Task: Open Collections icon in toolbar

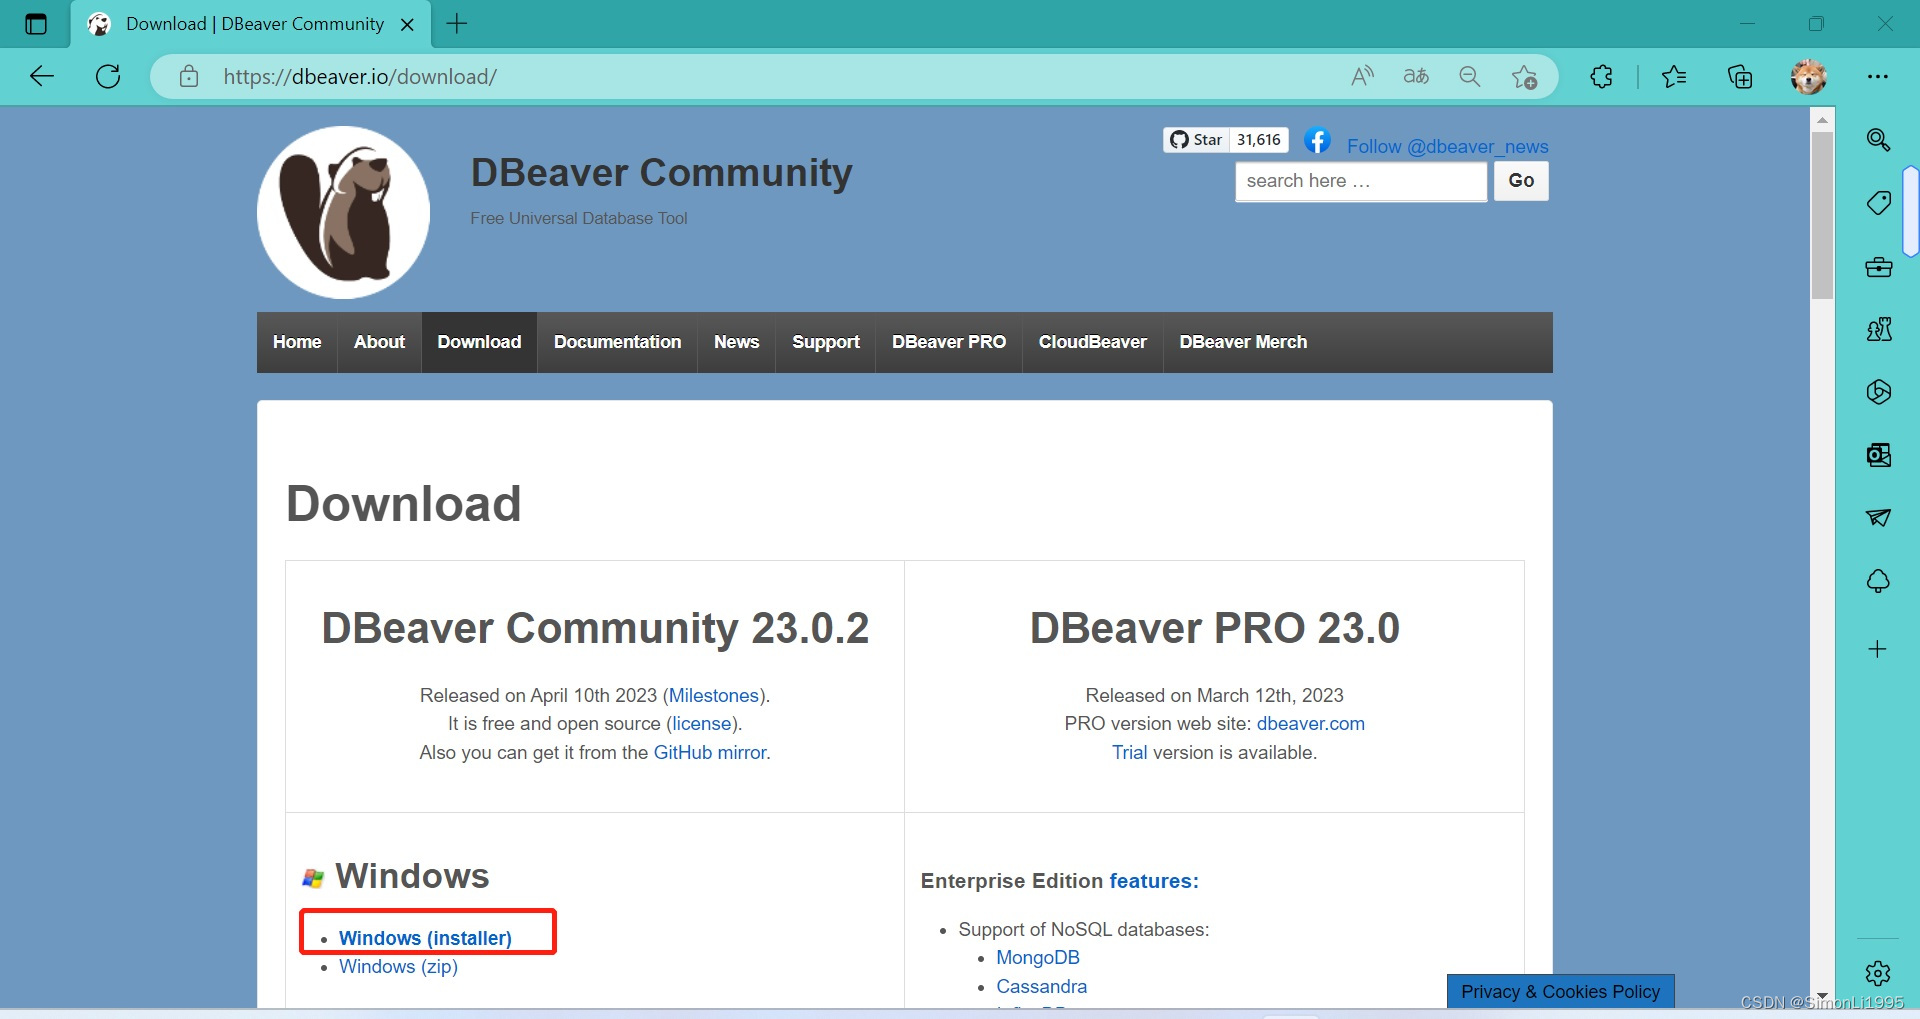Action: [1740, 76]
